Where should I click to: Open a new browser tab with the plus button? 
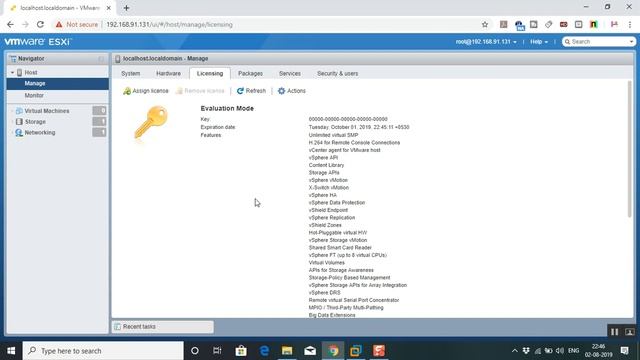tap(127, 8)
